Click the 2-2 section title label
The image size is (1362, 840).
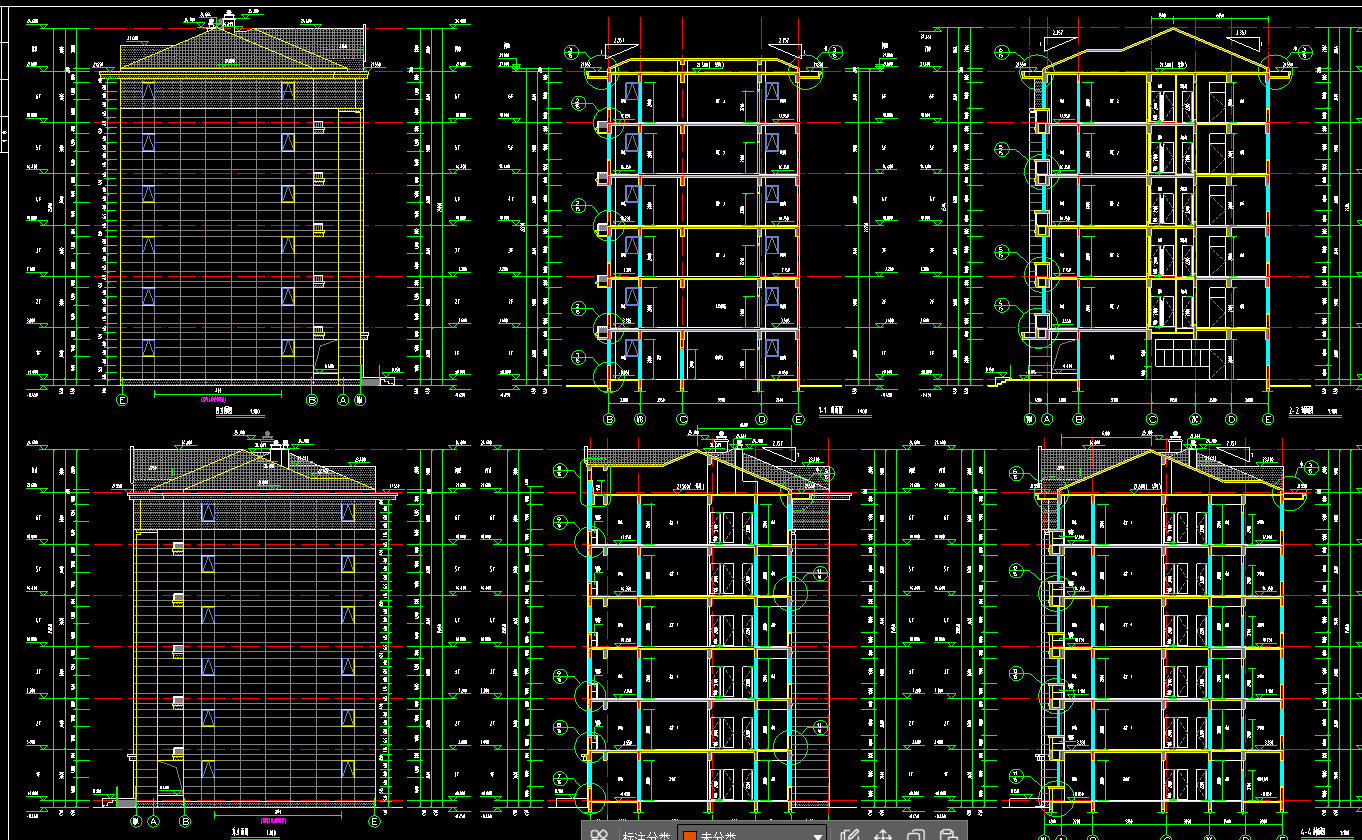tap(1302, 410)
